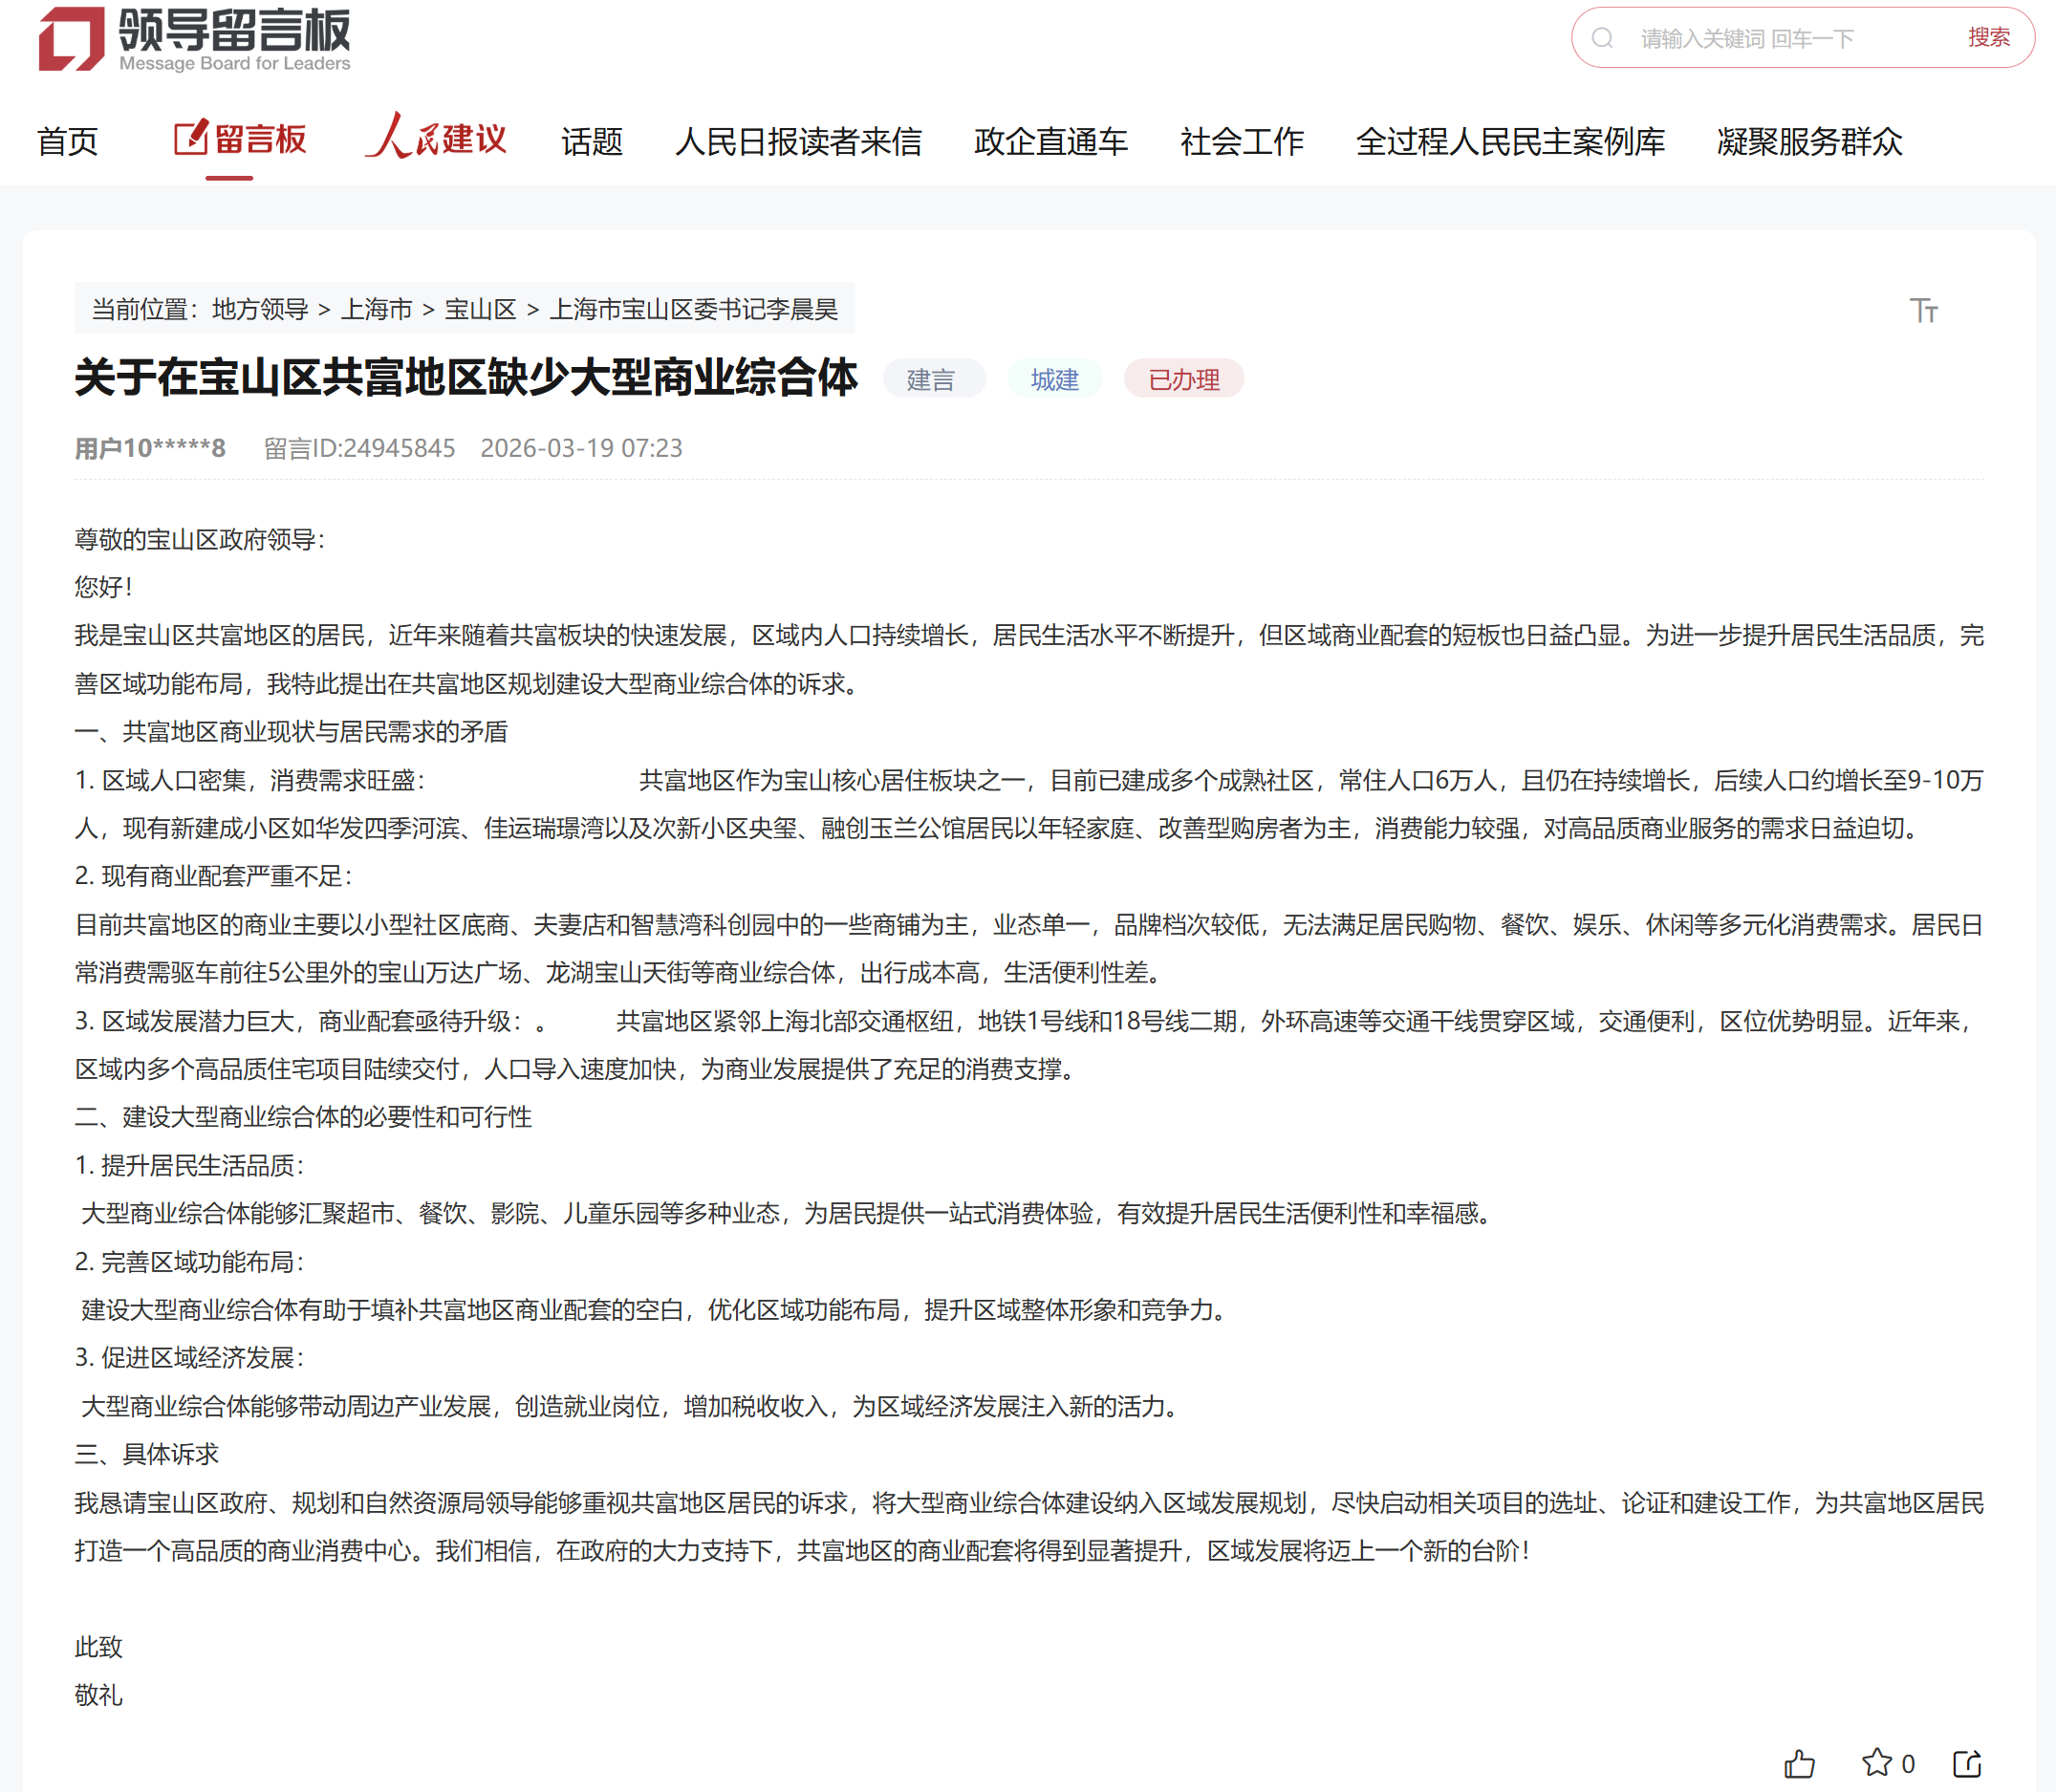The image size is (2056, 1792).
Task: Click heading 二、建设大型商业综合体的必要性和可行性
Action: point(303,1117)
